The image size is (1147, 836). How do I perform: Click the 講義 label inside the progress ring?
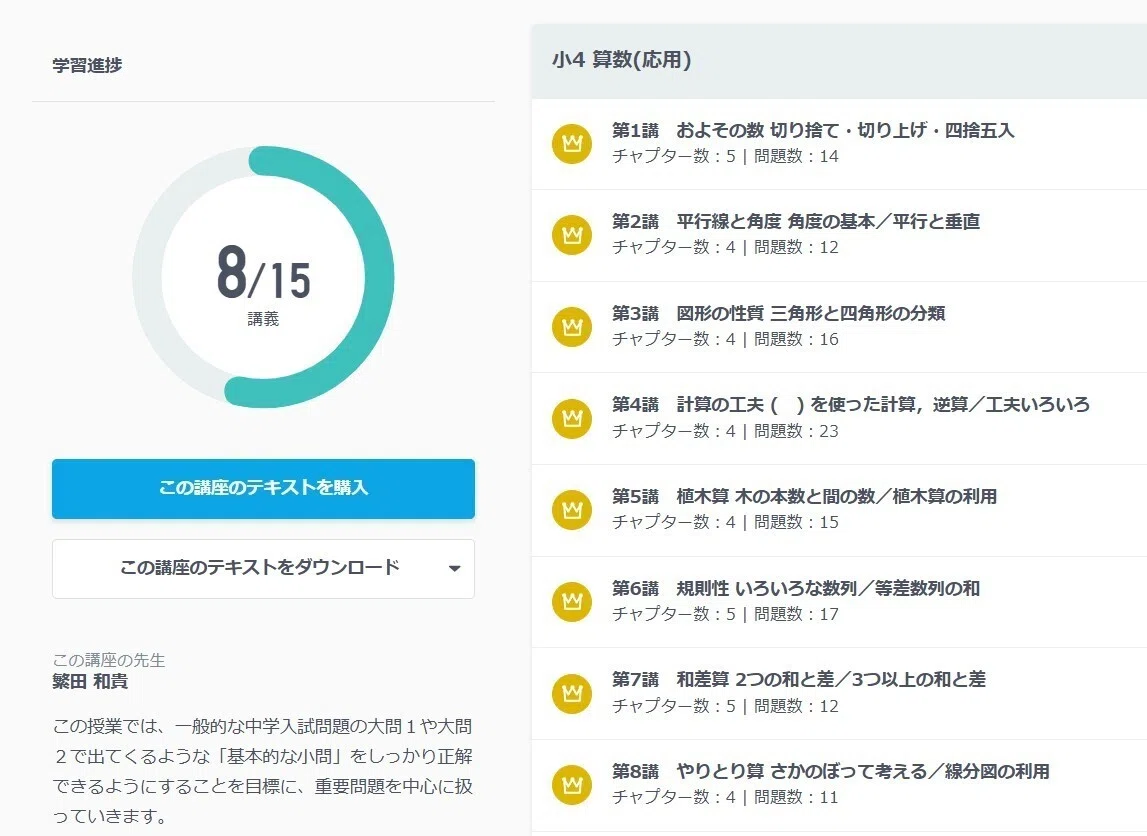click(x=263, y=319)
